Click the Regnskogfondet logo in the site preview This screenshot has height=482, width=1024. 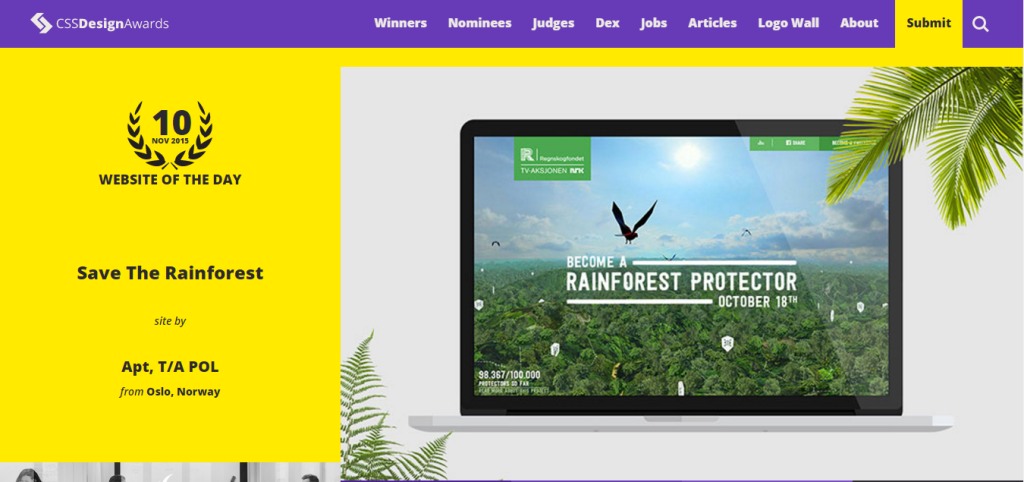pos(552,159)
